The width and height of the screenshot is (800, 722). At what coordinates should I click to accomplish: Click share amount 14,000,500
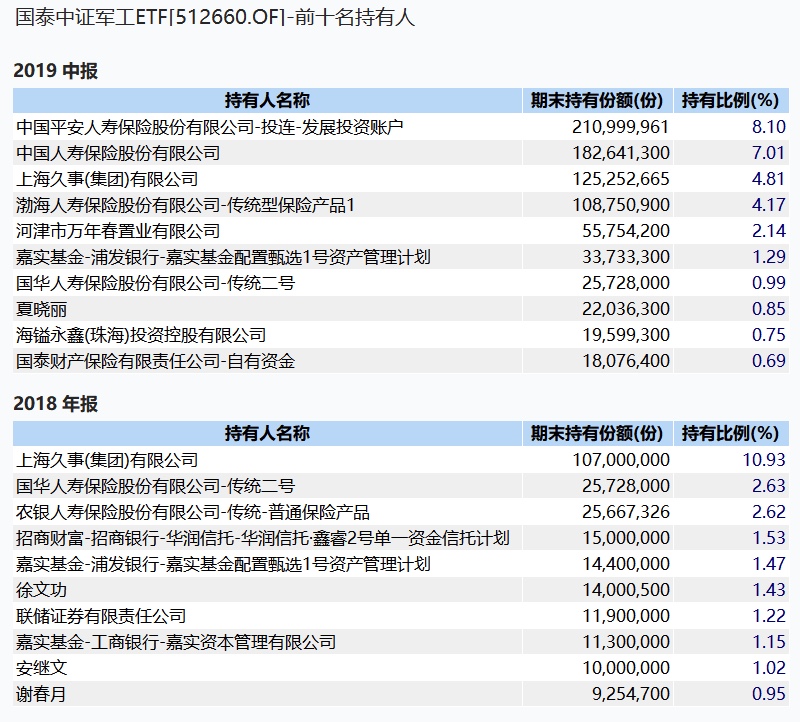coord(626,590)
